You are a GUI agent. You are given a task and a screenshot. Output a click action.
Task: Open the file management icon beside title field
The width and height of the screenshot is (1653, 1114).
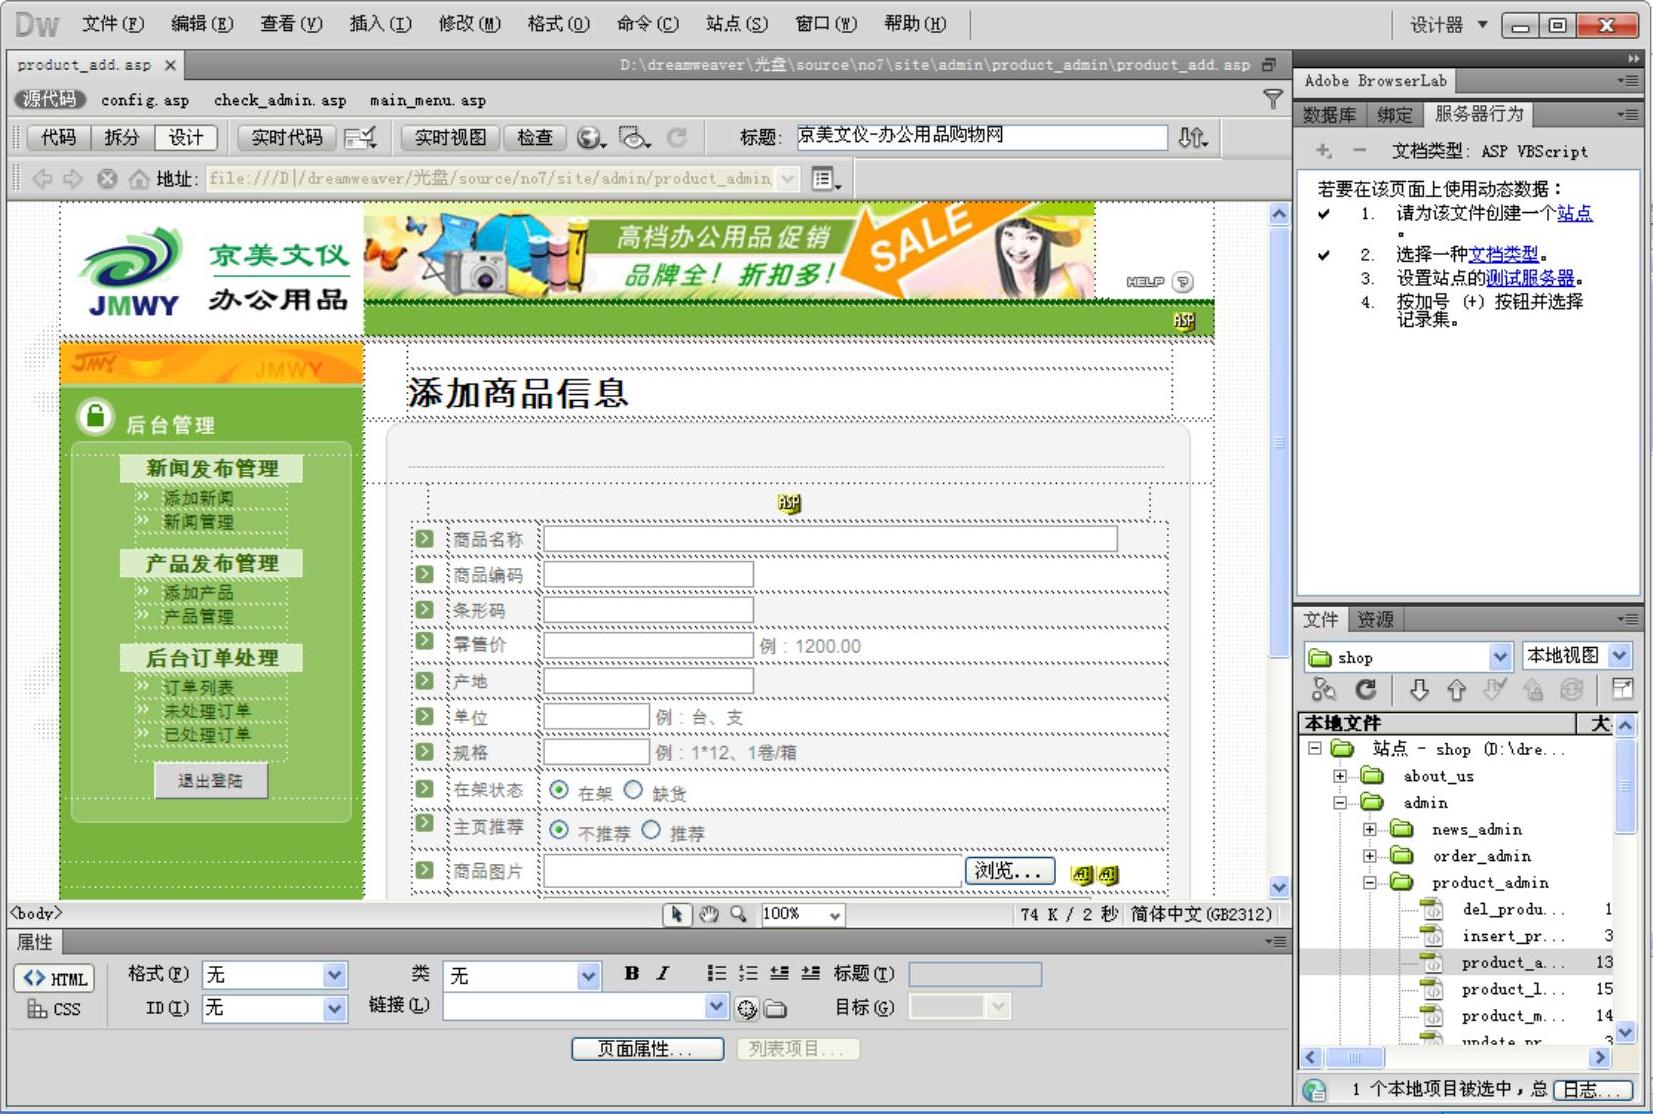point(1192,137)
